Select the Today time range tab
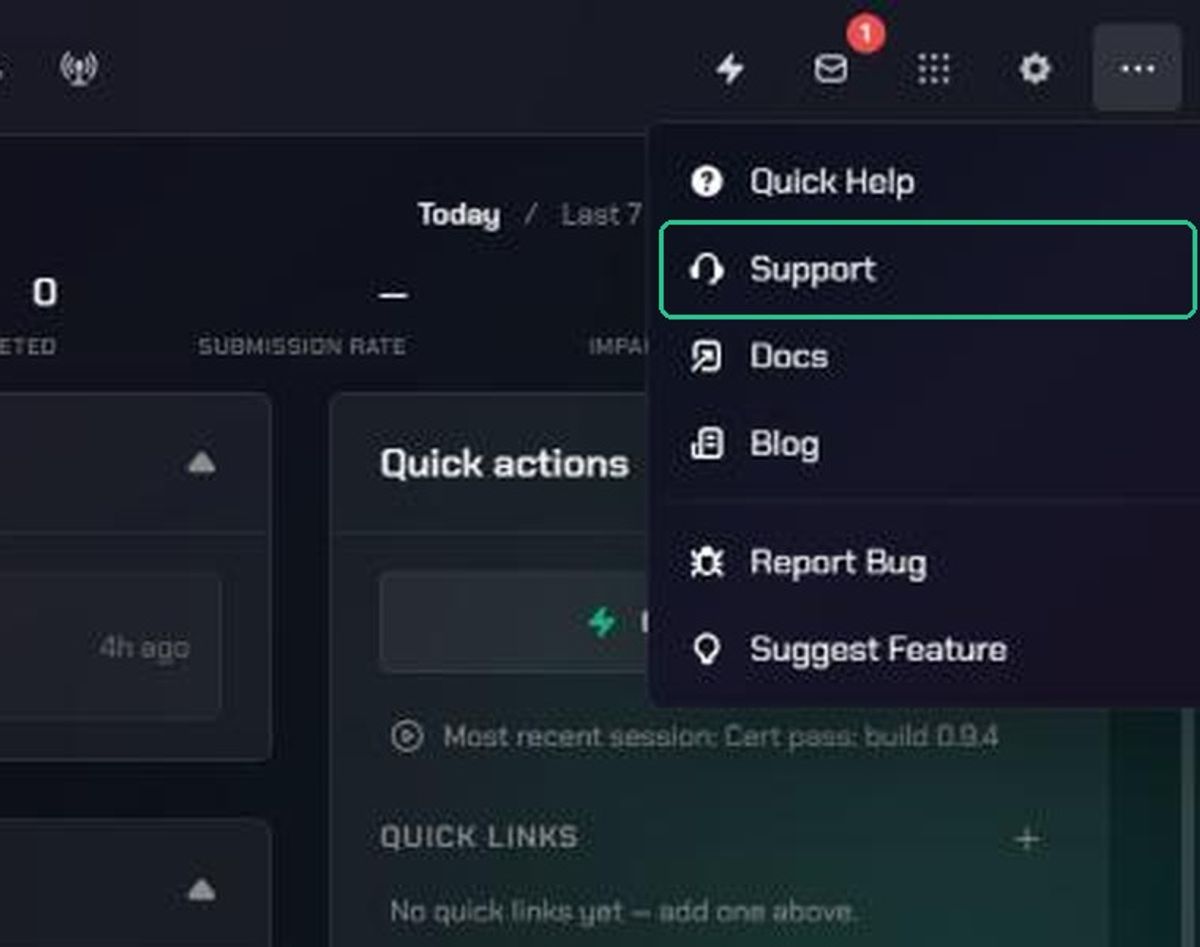Image resolution: width=1200 pixels, height=947 pixels. (x=459, y=215)
